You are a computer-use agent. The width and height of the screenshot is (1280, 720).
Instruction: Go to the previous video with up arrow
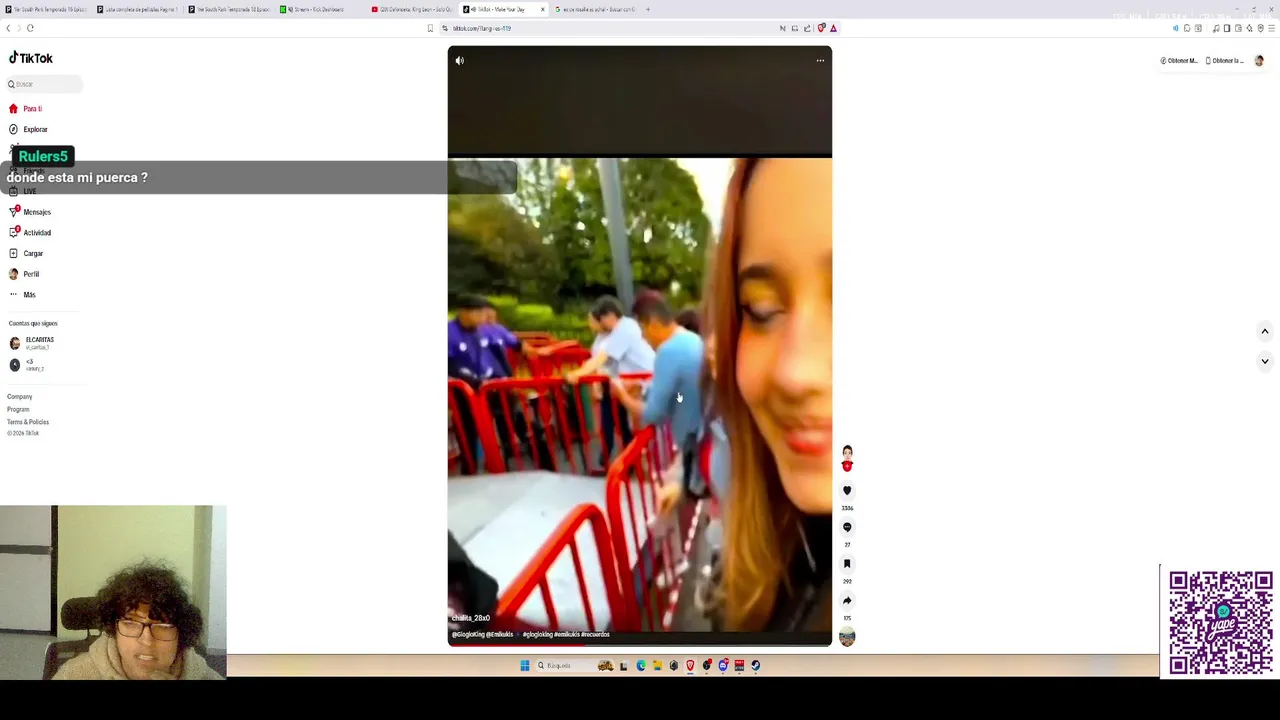pos(1264,331)
